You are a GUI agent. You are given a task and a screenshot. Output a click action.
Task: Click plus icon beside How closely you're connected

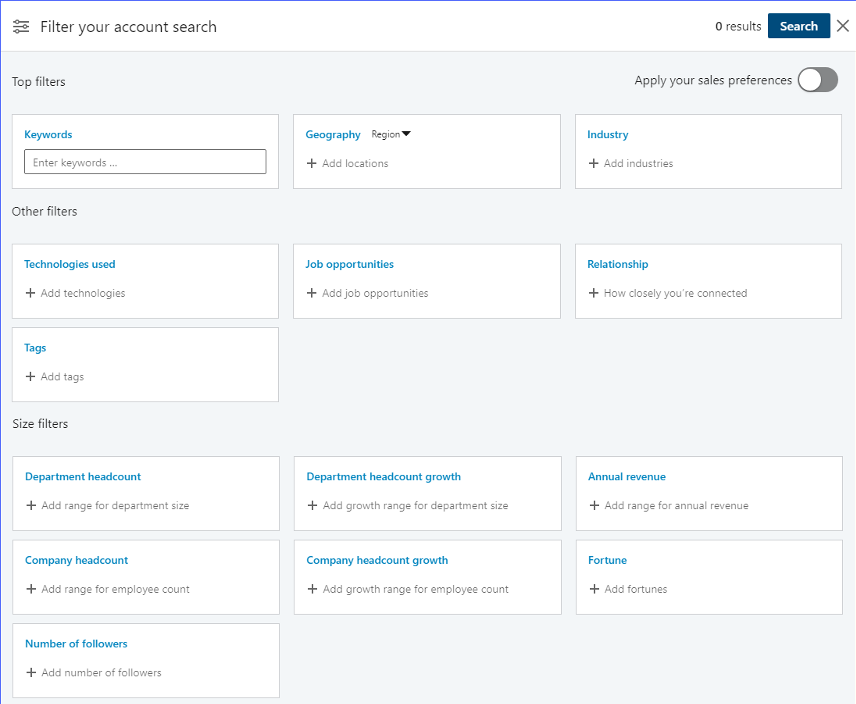pyautogui.click(x=593, y=293)
